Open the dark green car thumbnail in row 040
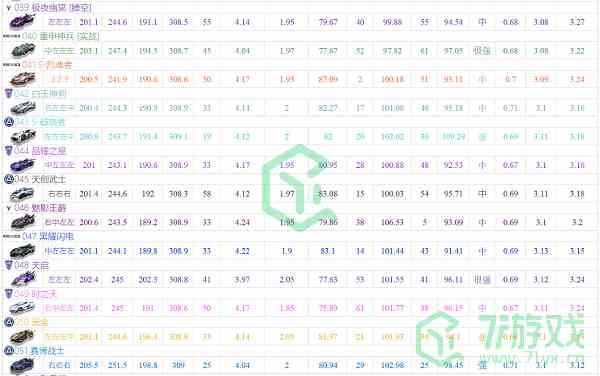 pos(23,50)
